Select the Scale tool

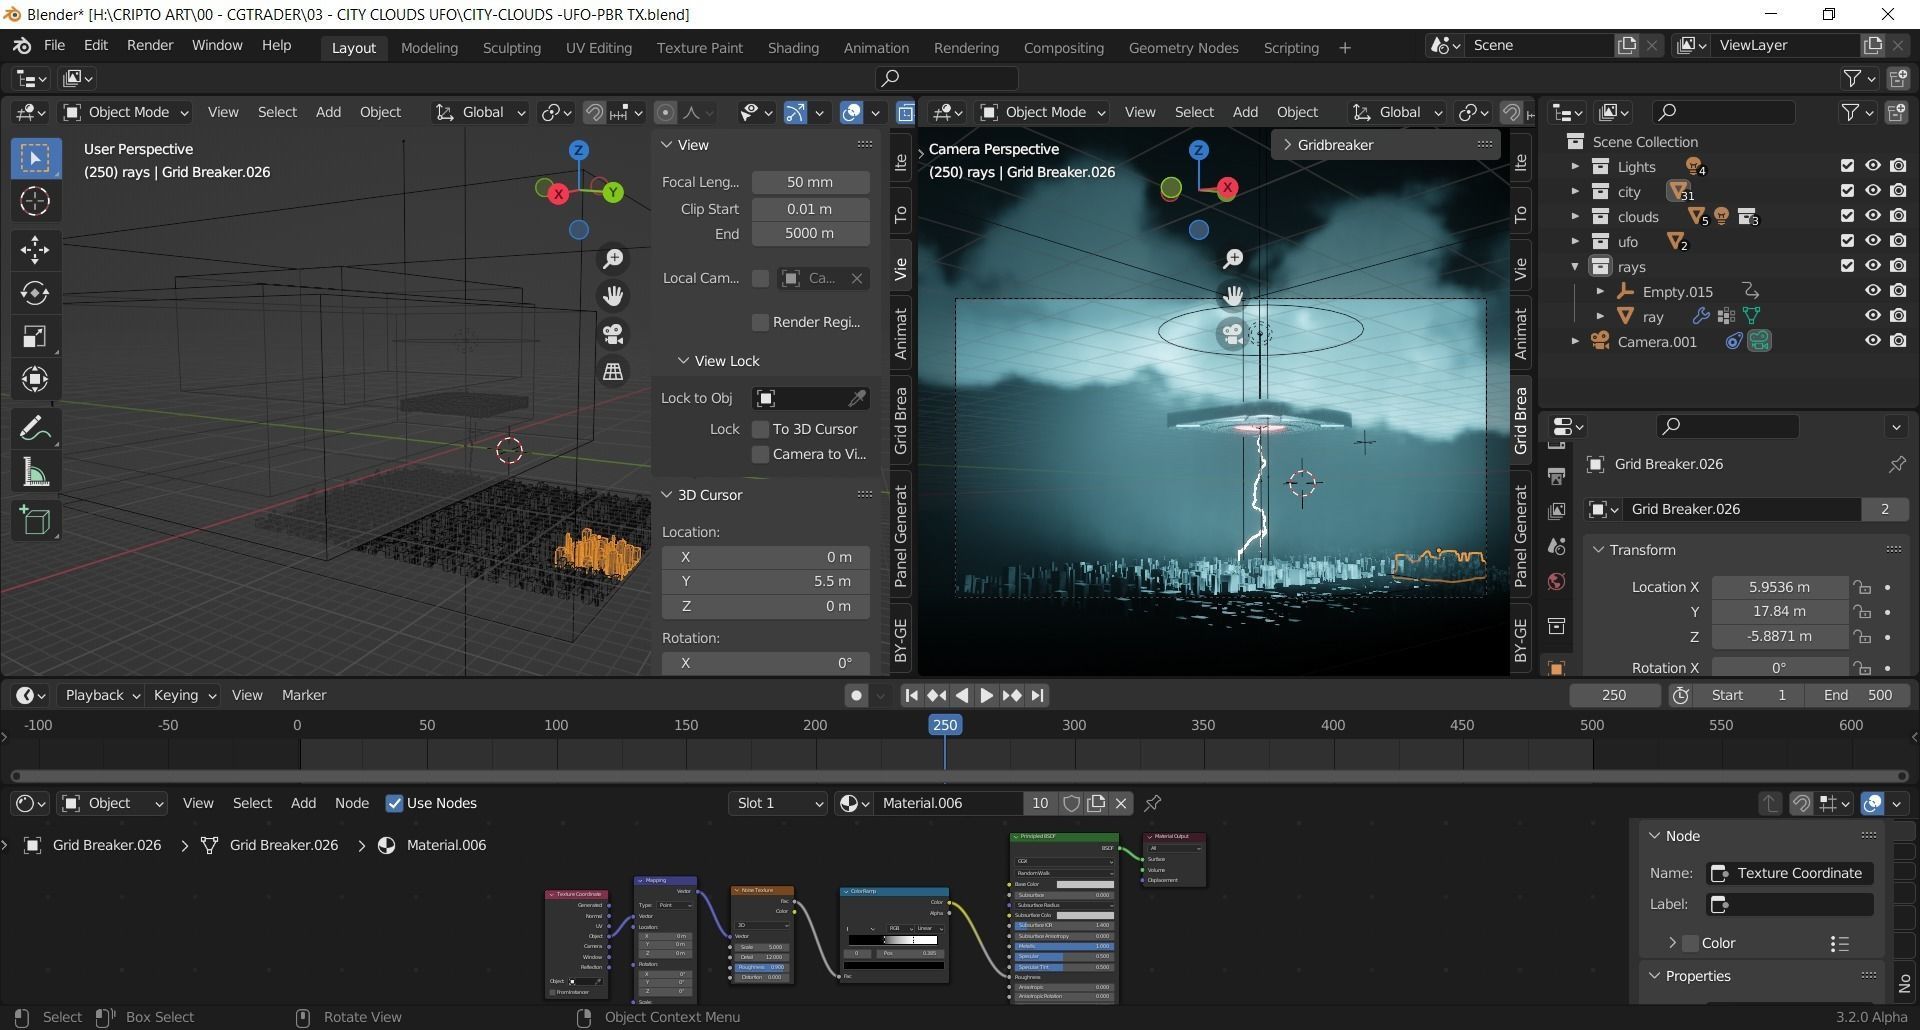point(35,336)
